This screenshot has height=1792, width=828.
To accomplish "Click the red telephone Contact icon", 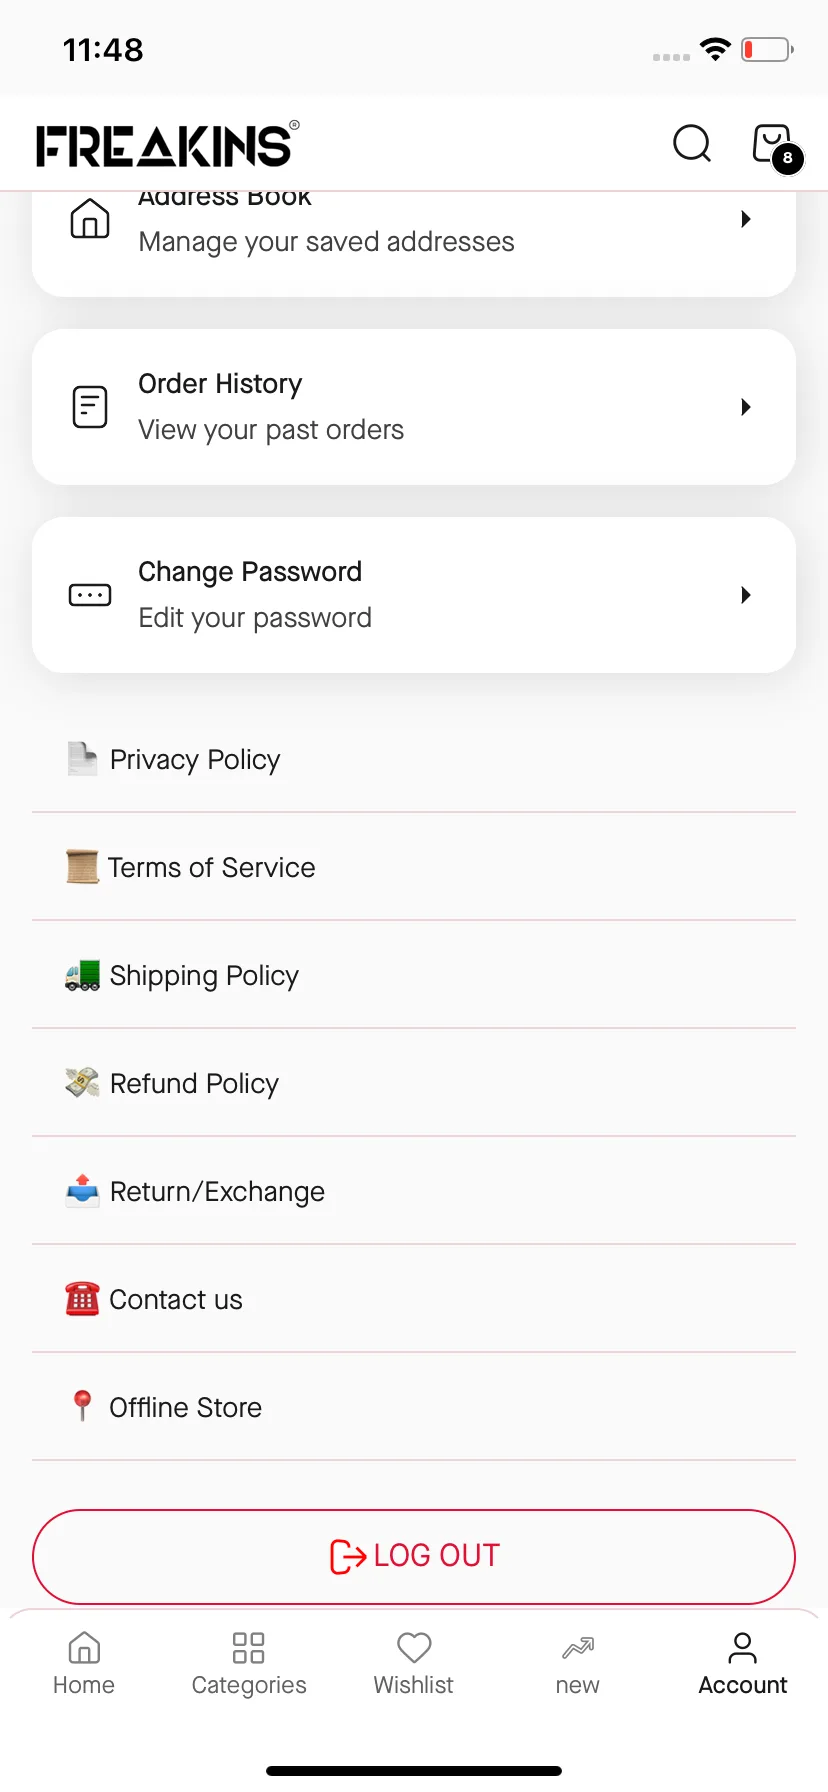I will 82,1299.
